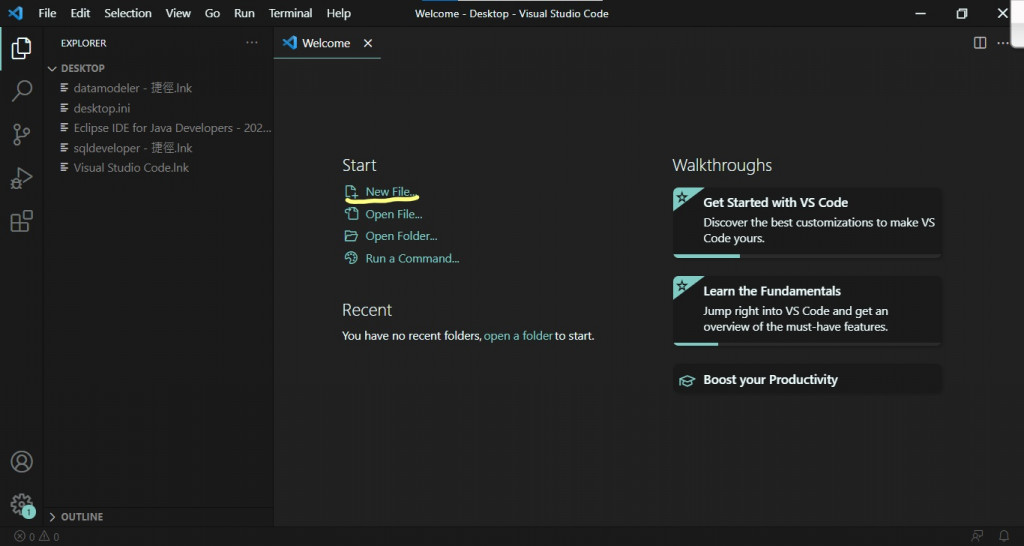
Task: Open the Edit menu
Action: tap(80, 13)
